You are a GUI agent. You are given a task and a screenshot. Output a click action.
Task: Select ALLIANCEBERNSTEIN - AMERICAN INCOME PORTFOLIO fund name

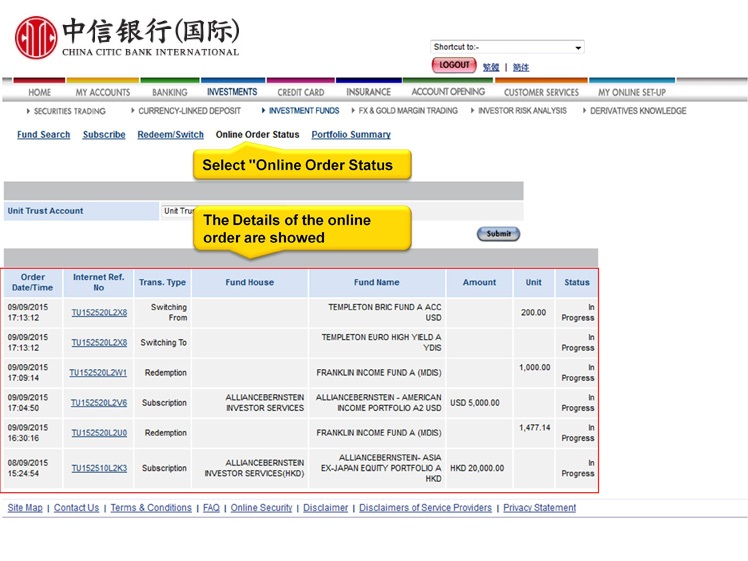tap(378, 403)
